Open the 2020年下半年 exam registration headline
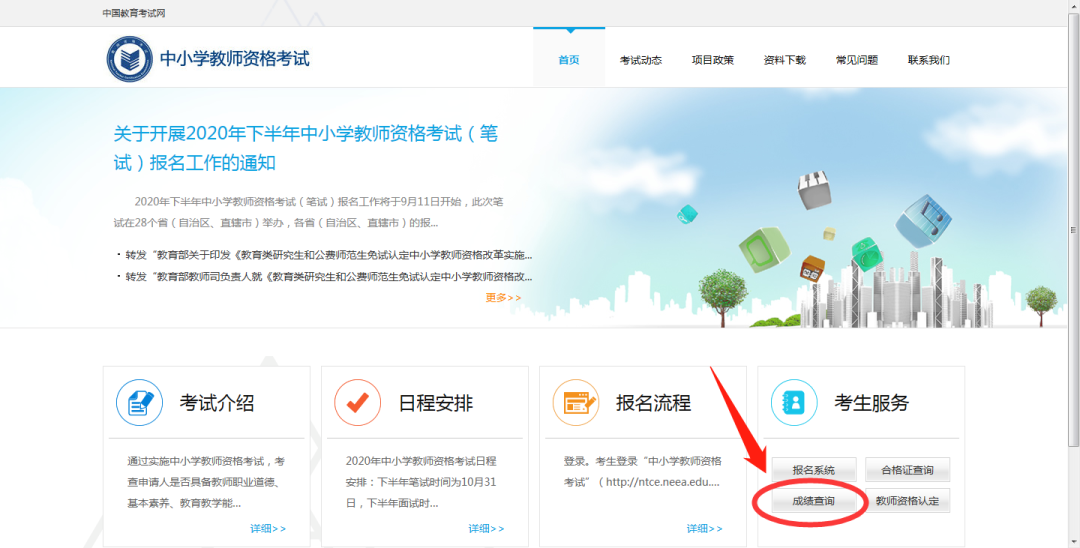The image size is (1080, 548). pos(305,147)
